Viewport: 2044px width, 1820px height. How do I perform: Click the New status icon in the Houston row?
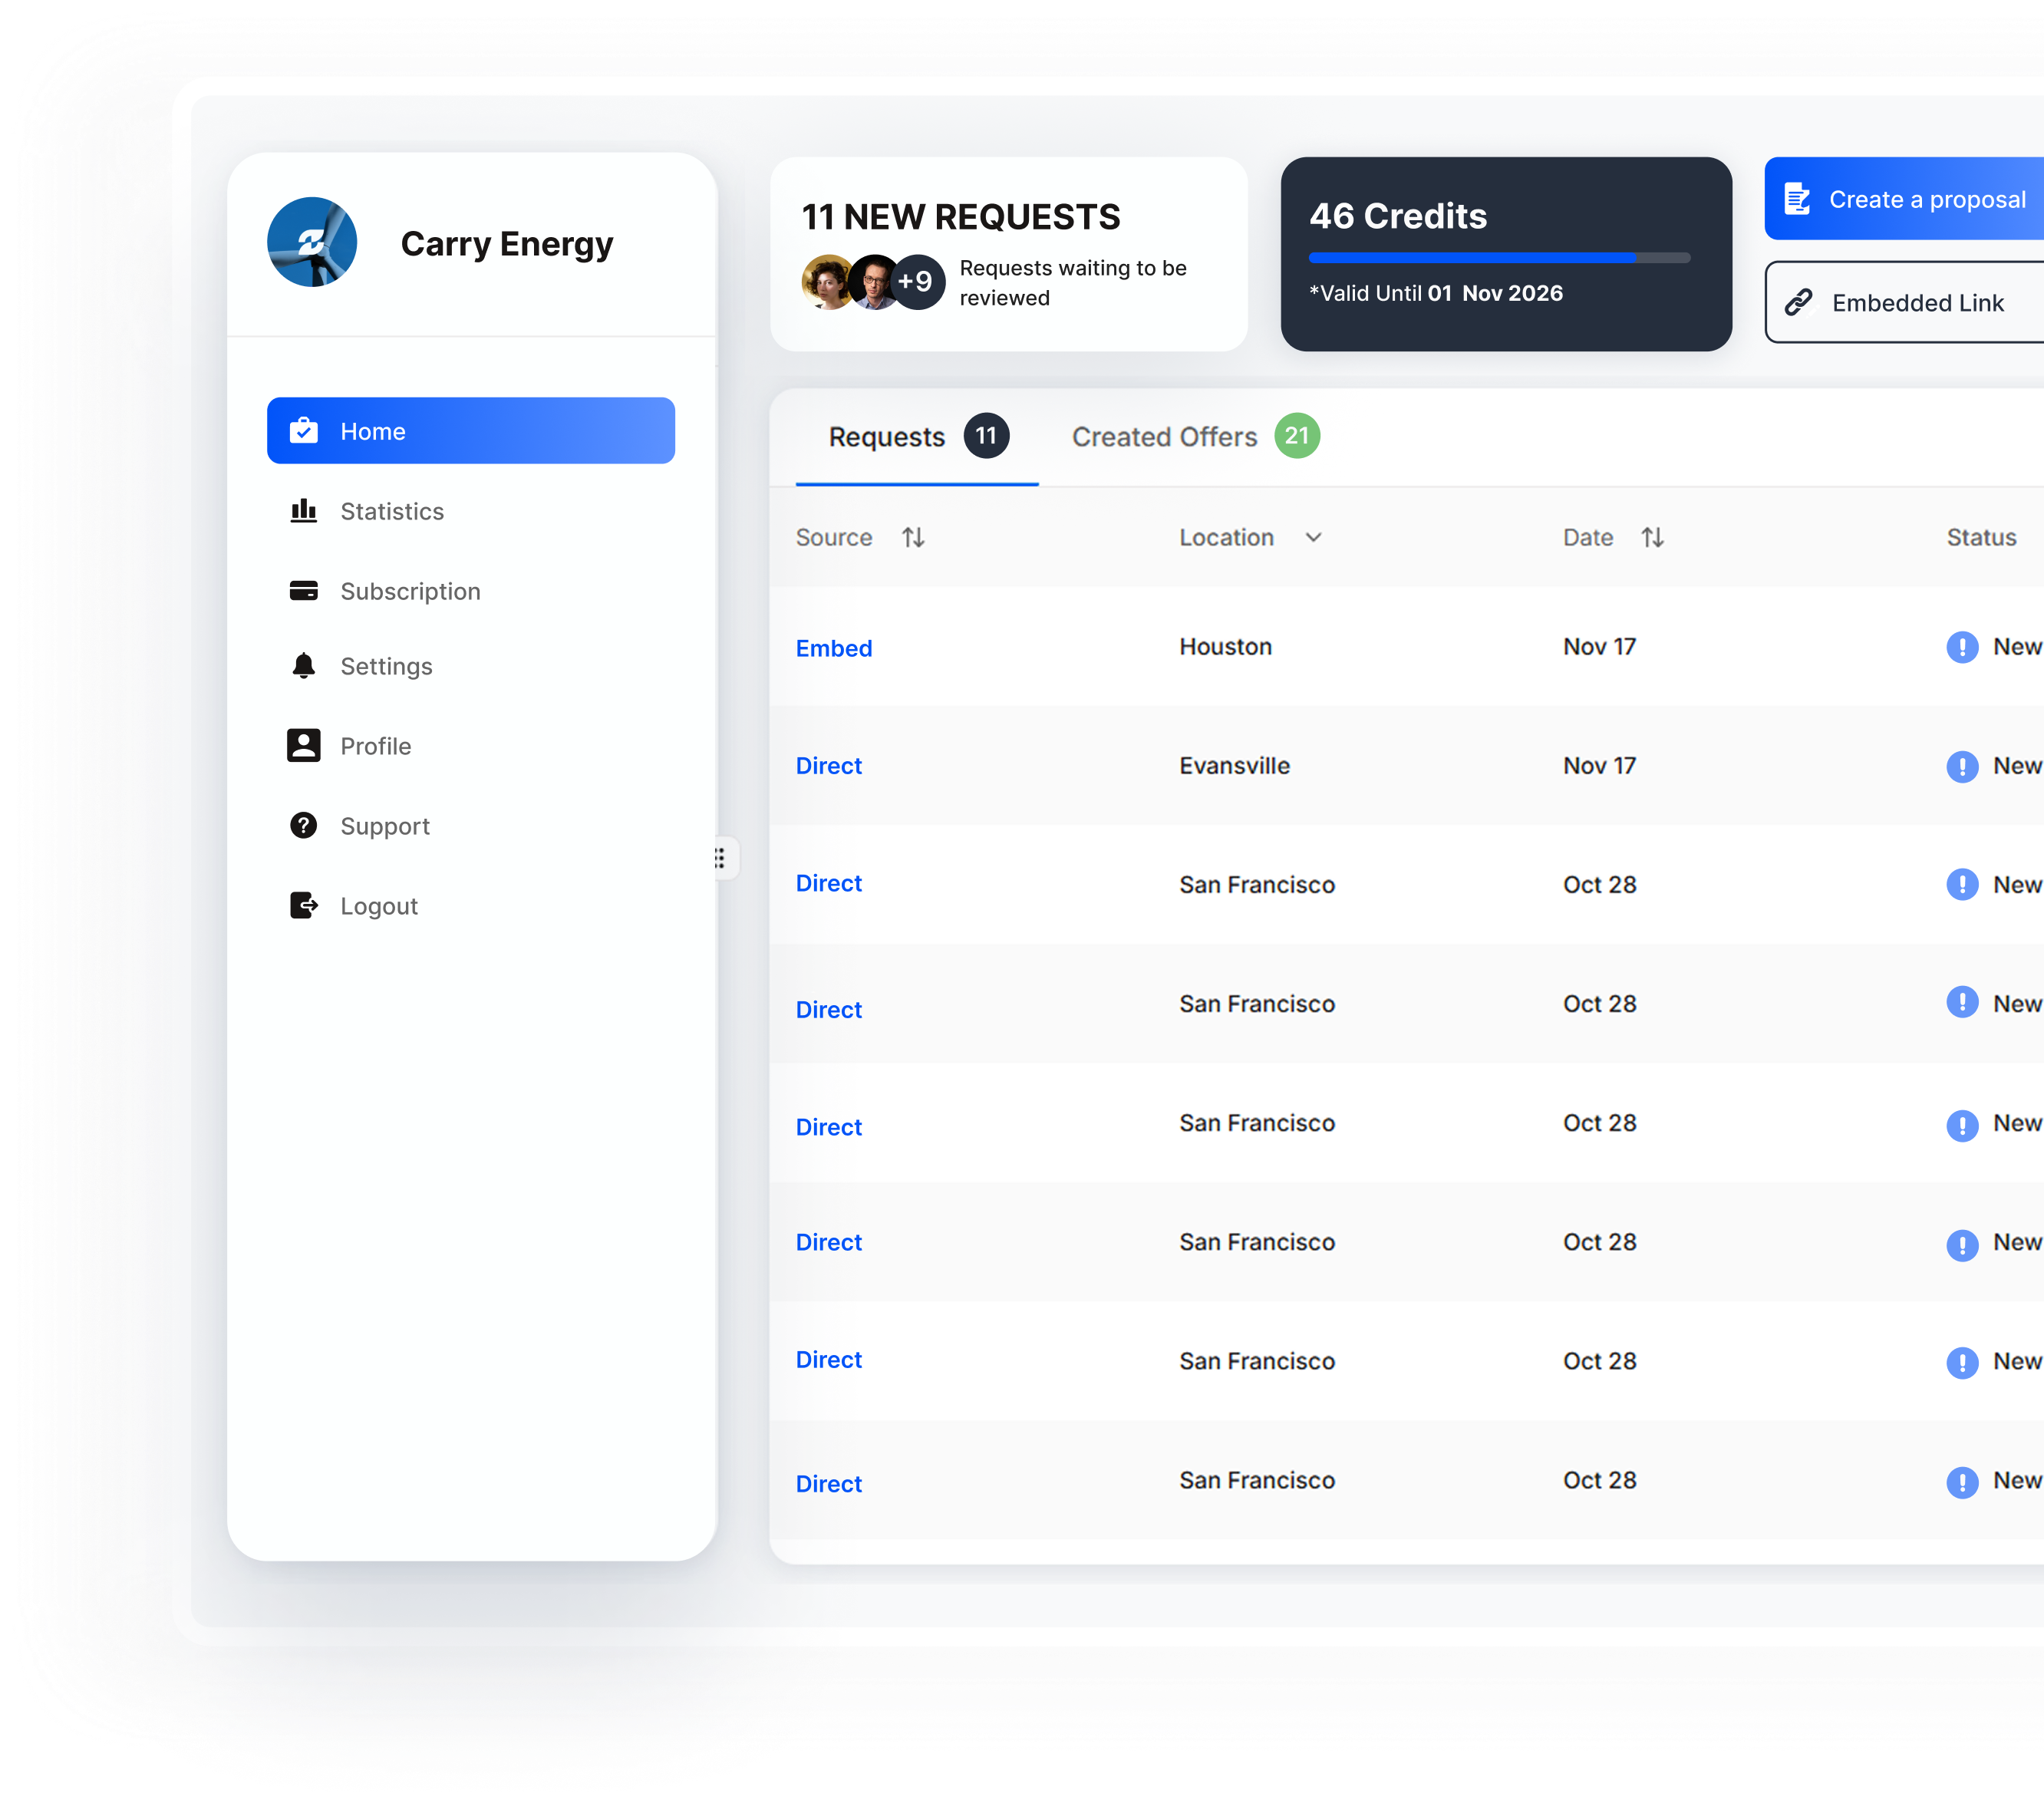click(1962, 647)
